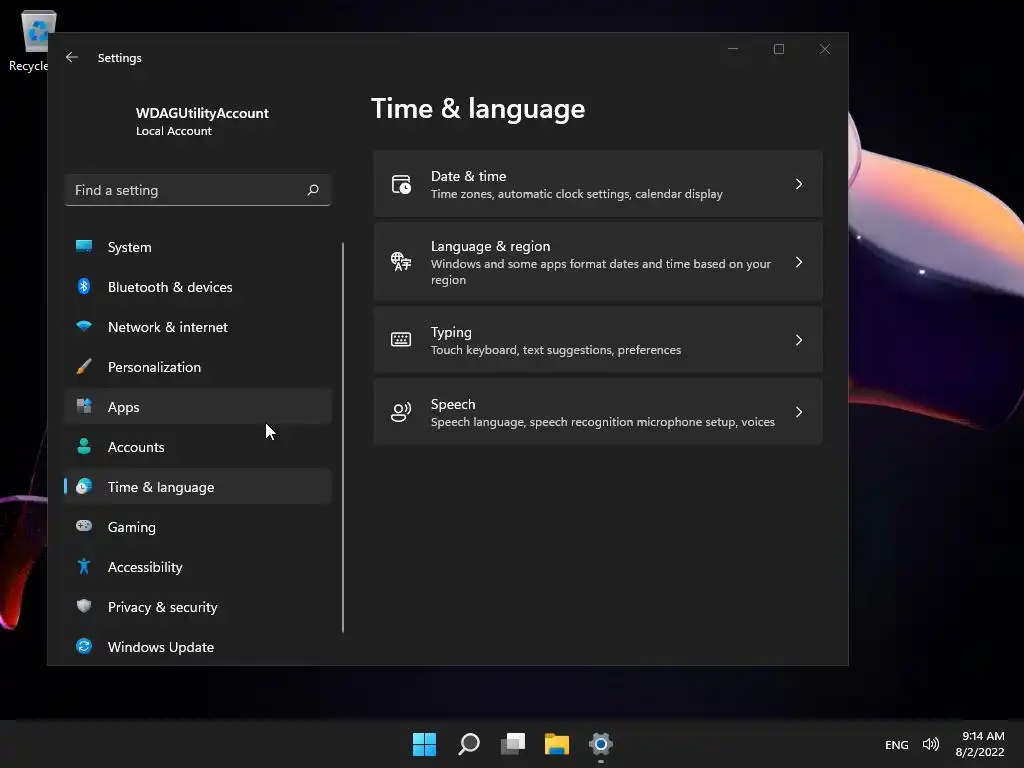Click the 'Time & language' page heading
Image resolution: width=1024 pixels, height=768 pixels.
(x=478, y=109)
